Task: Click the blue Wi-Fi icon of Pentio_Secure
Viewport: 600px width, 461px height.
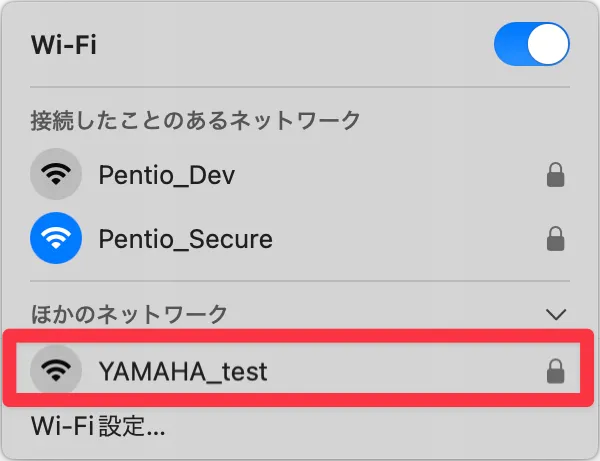Action: click(x=56, y=238)
